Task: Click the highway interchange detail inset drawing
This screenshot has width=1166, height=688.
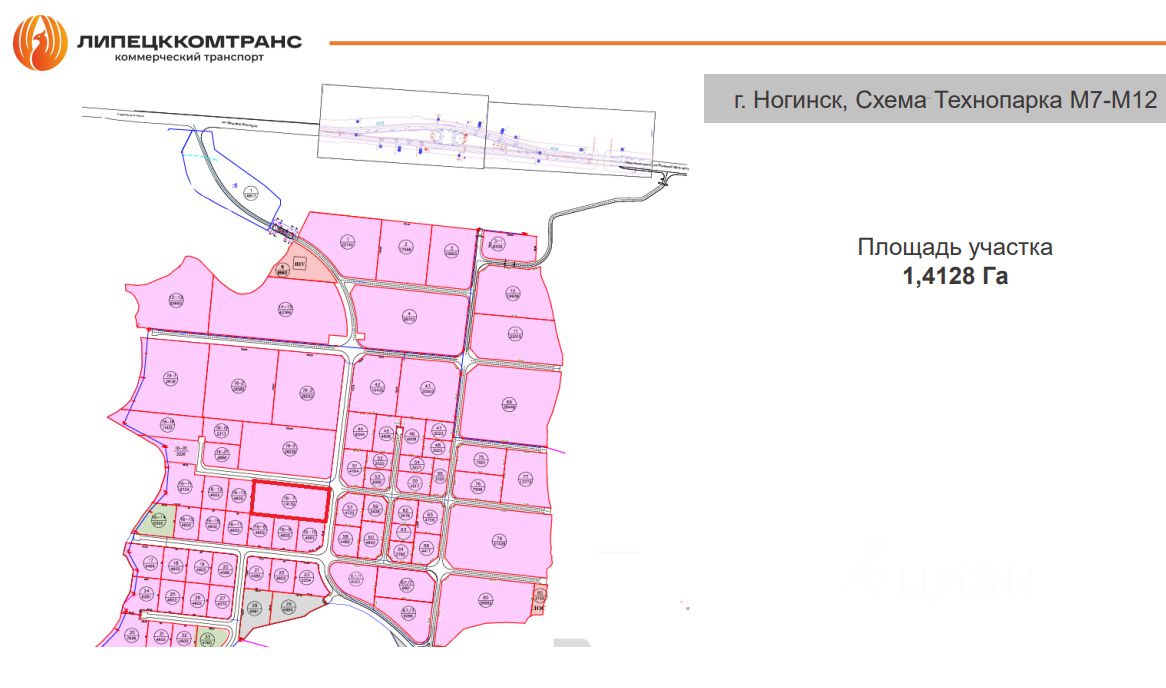Action: [486, 130]
